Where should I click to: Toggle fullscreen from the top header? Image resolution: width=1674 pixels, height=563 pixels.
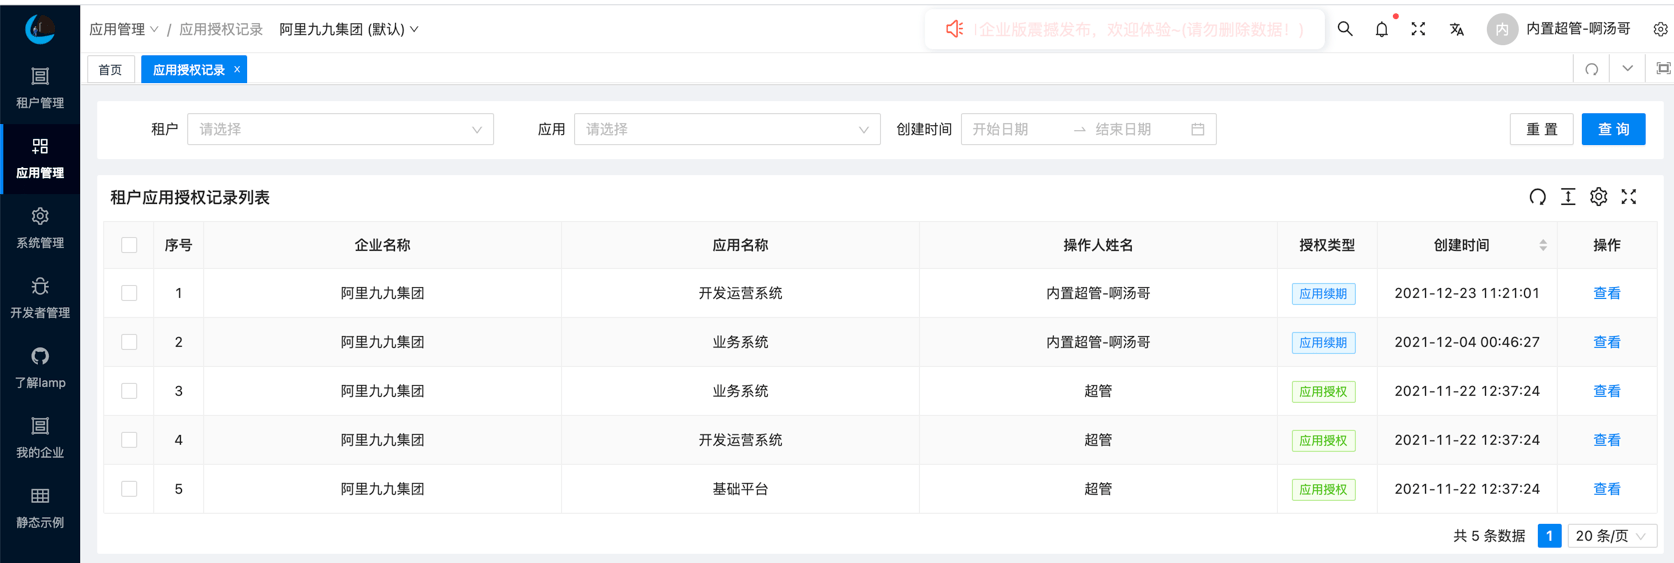pos(1418,29)
